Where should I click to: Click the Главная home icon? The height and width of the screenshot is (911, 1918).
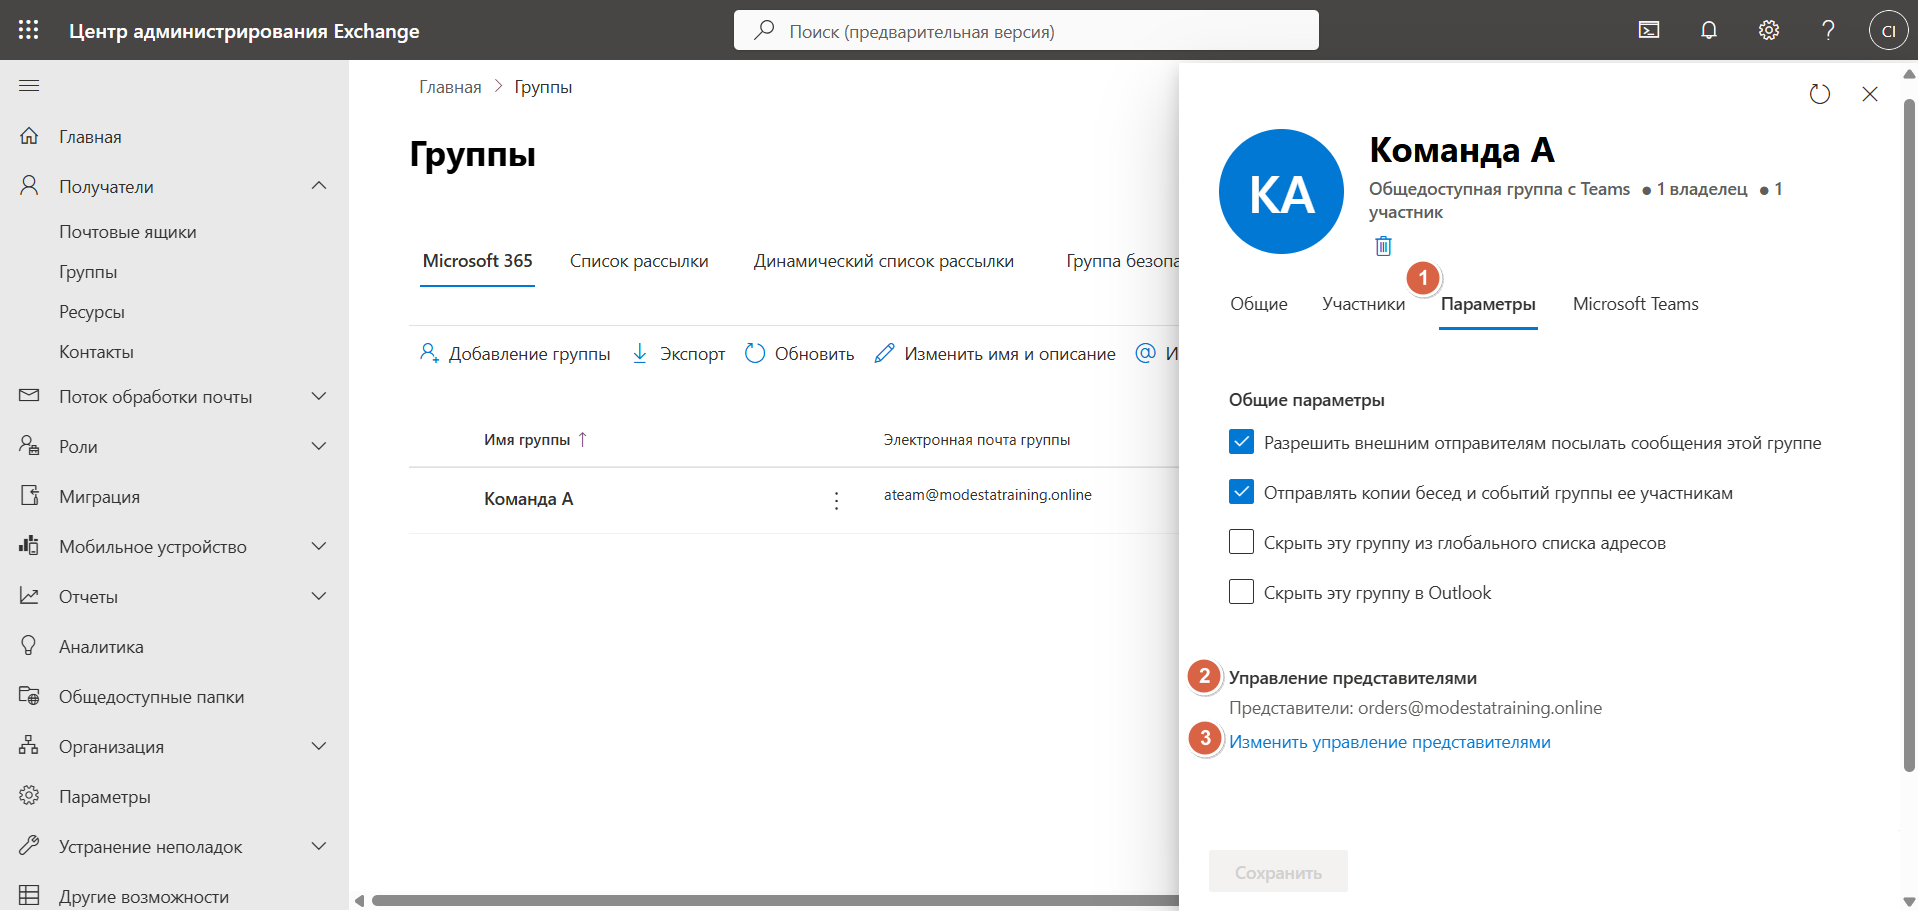[x=29, y=136]
